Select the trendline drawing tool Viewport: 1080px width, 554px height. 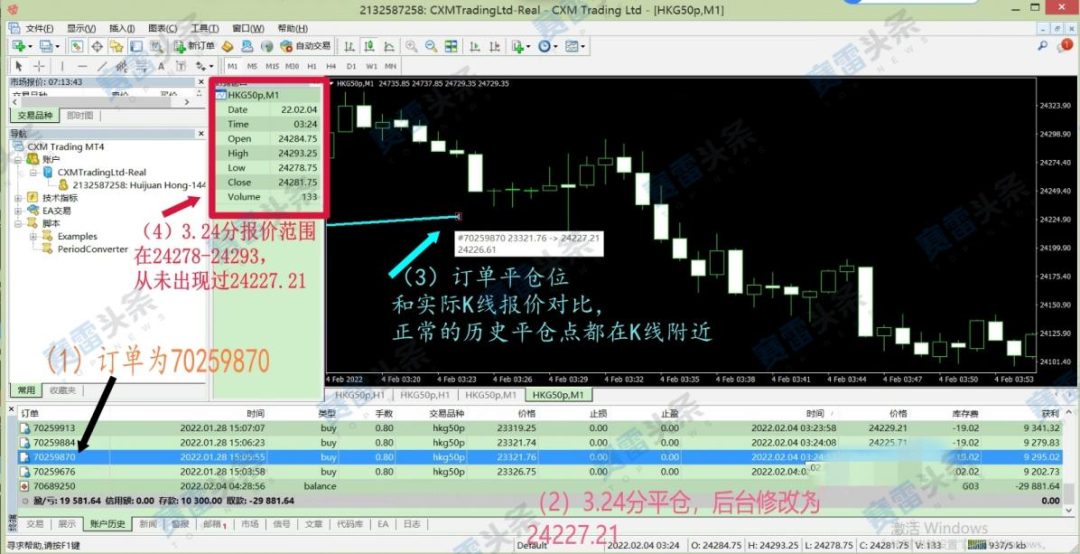click(102, 66)
